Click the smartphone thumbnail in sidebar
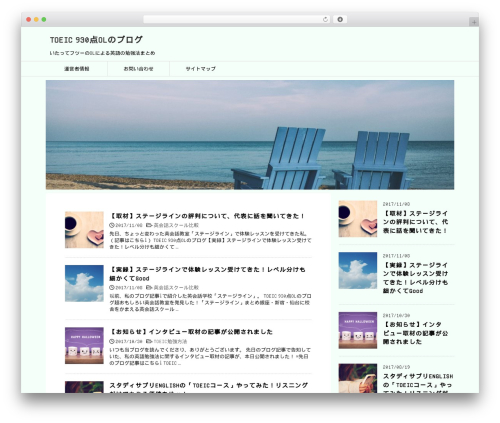The height and width of the screenshot is (423, 500). (x=358, y=378)
